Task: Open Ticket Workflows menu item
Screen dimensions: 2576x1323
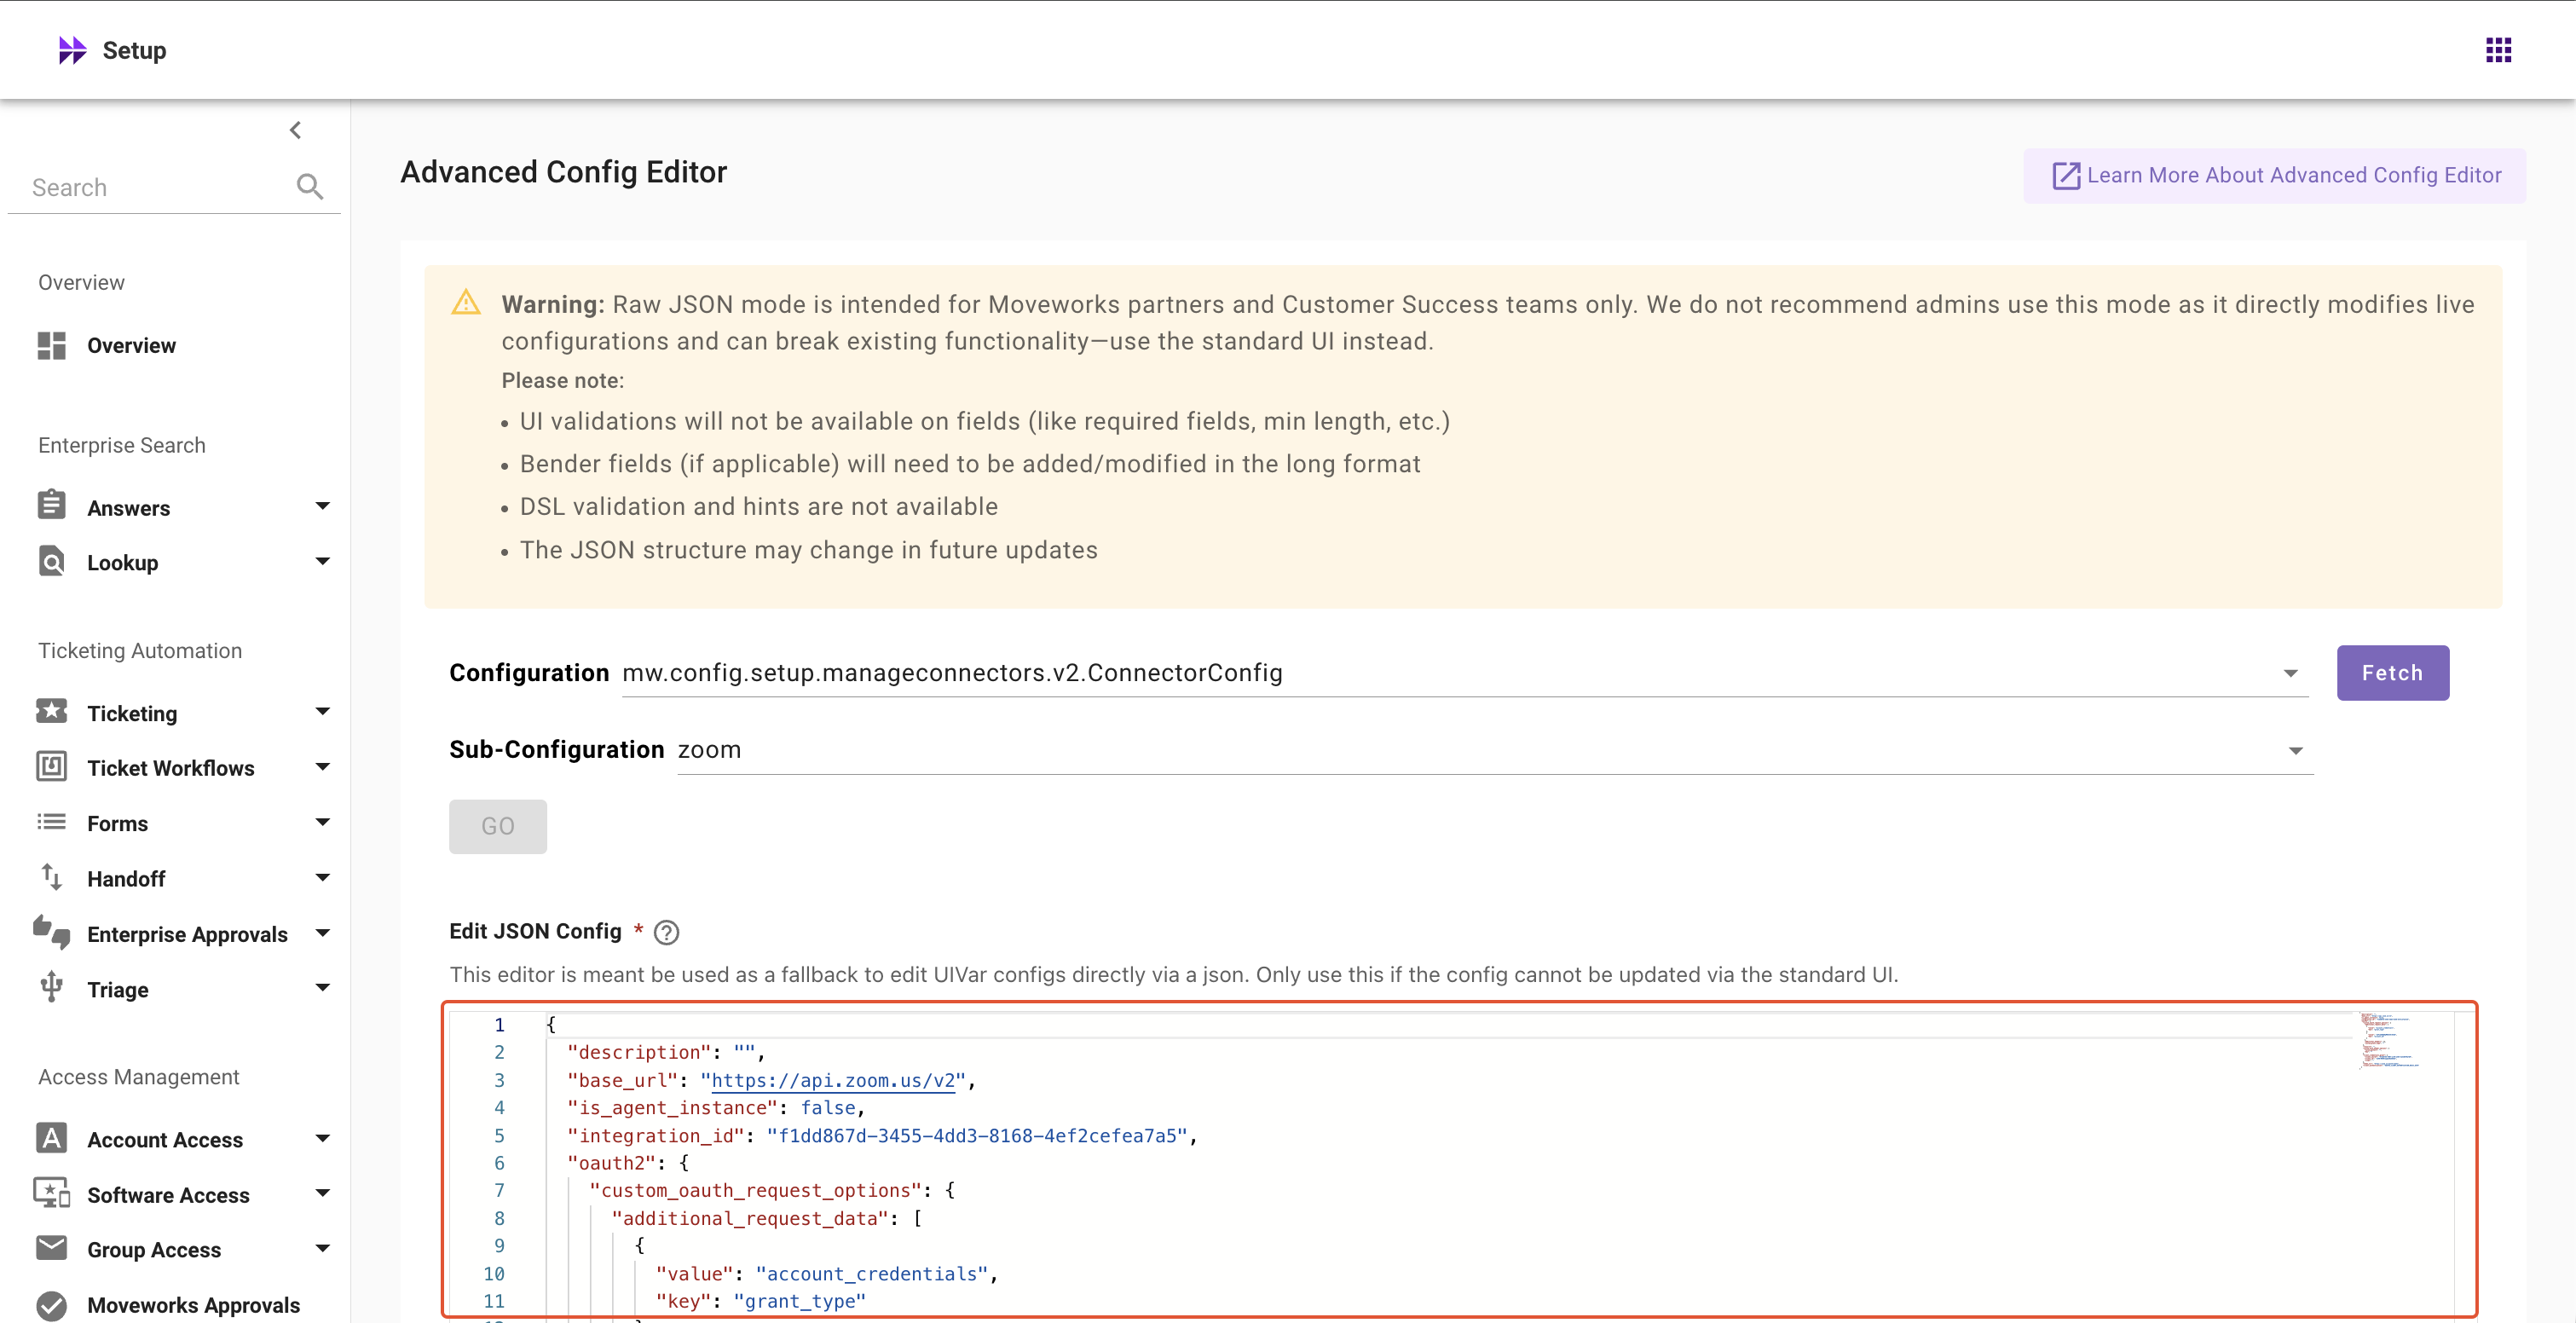Action: (x=170, y=768)
